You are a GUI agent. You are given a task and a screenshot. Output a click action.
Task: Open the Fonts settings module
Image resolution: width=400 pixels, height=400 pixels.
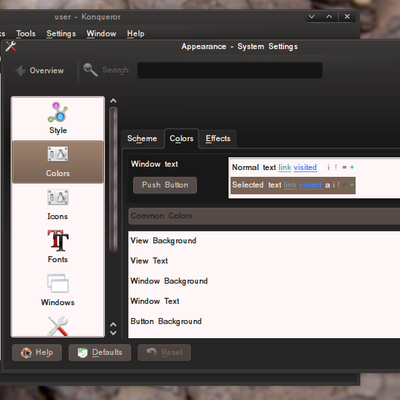point(58,247)
